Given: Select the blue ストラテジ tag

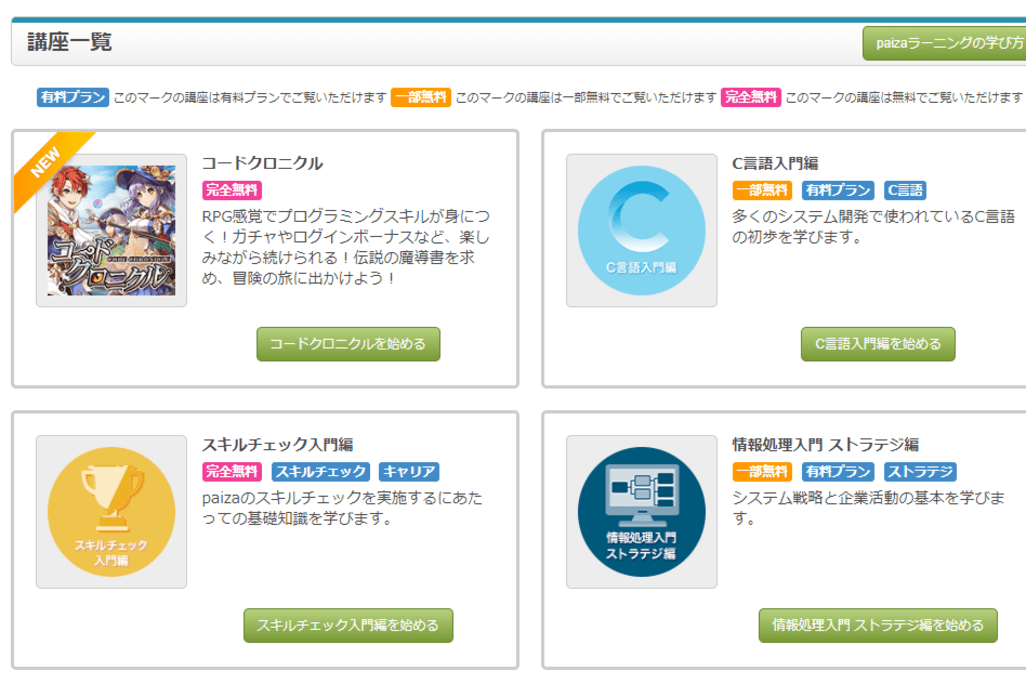Looking at the screenshot, I should pyautogui.click(x=920, y=472).
